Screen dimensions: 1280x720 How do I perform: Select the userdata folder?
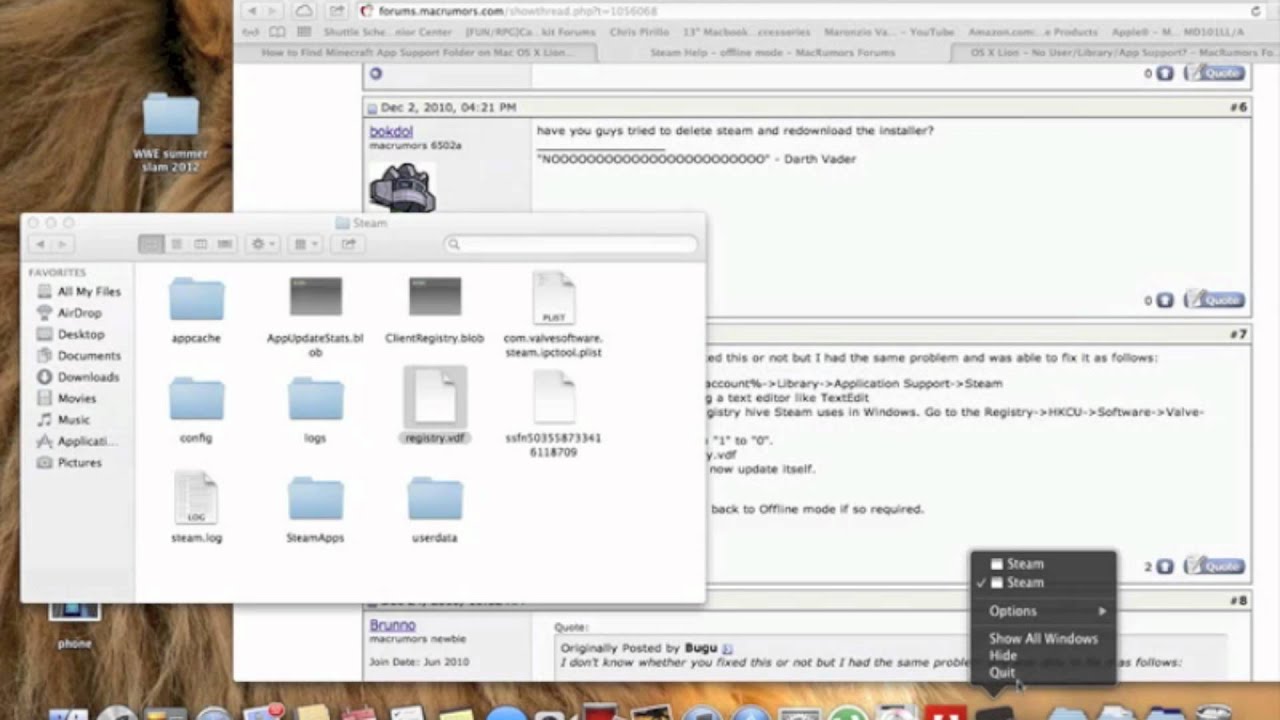point(434,508)
